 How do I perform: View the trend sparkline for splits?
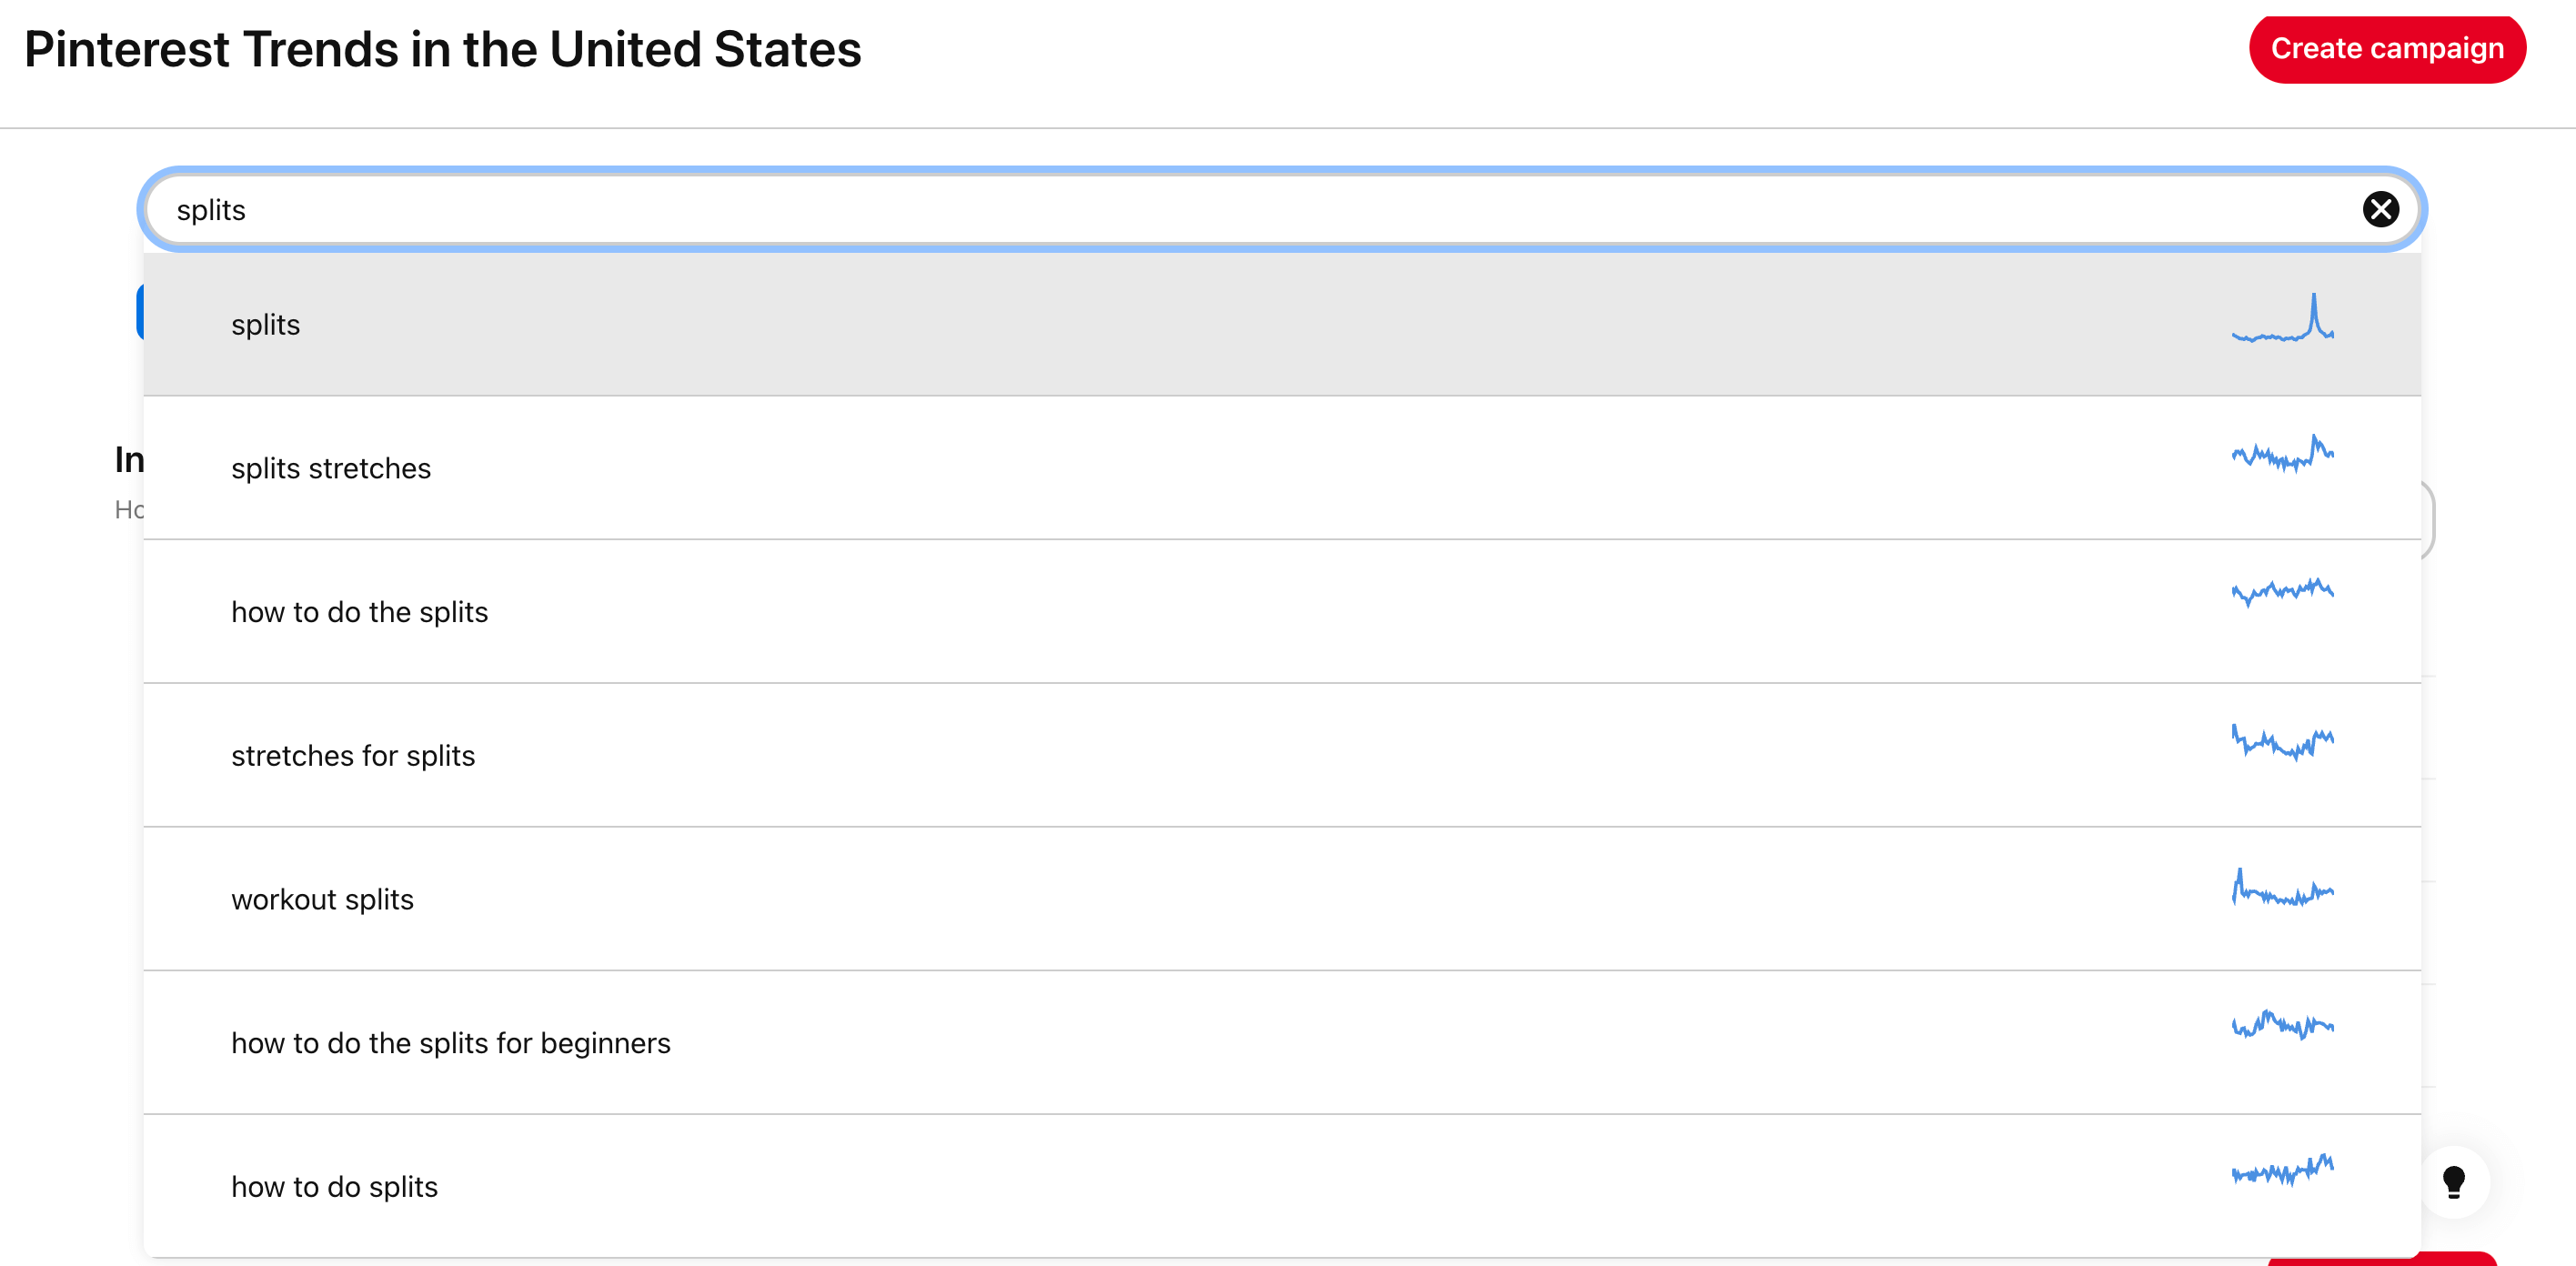coord(2282,317)
